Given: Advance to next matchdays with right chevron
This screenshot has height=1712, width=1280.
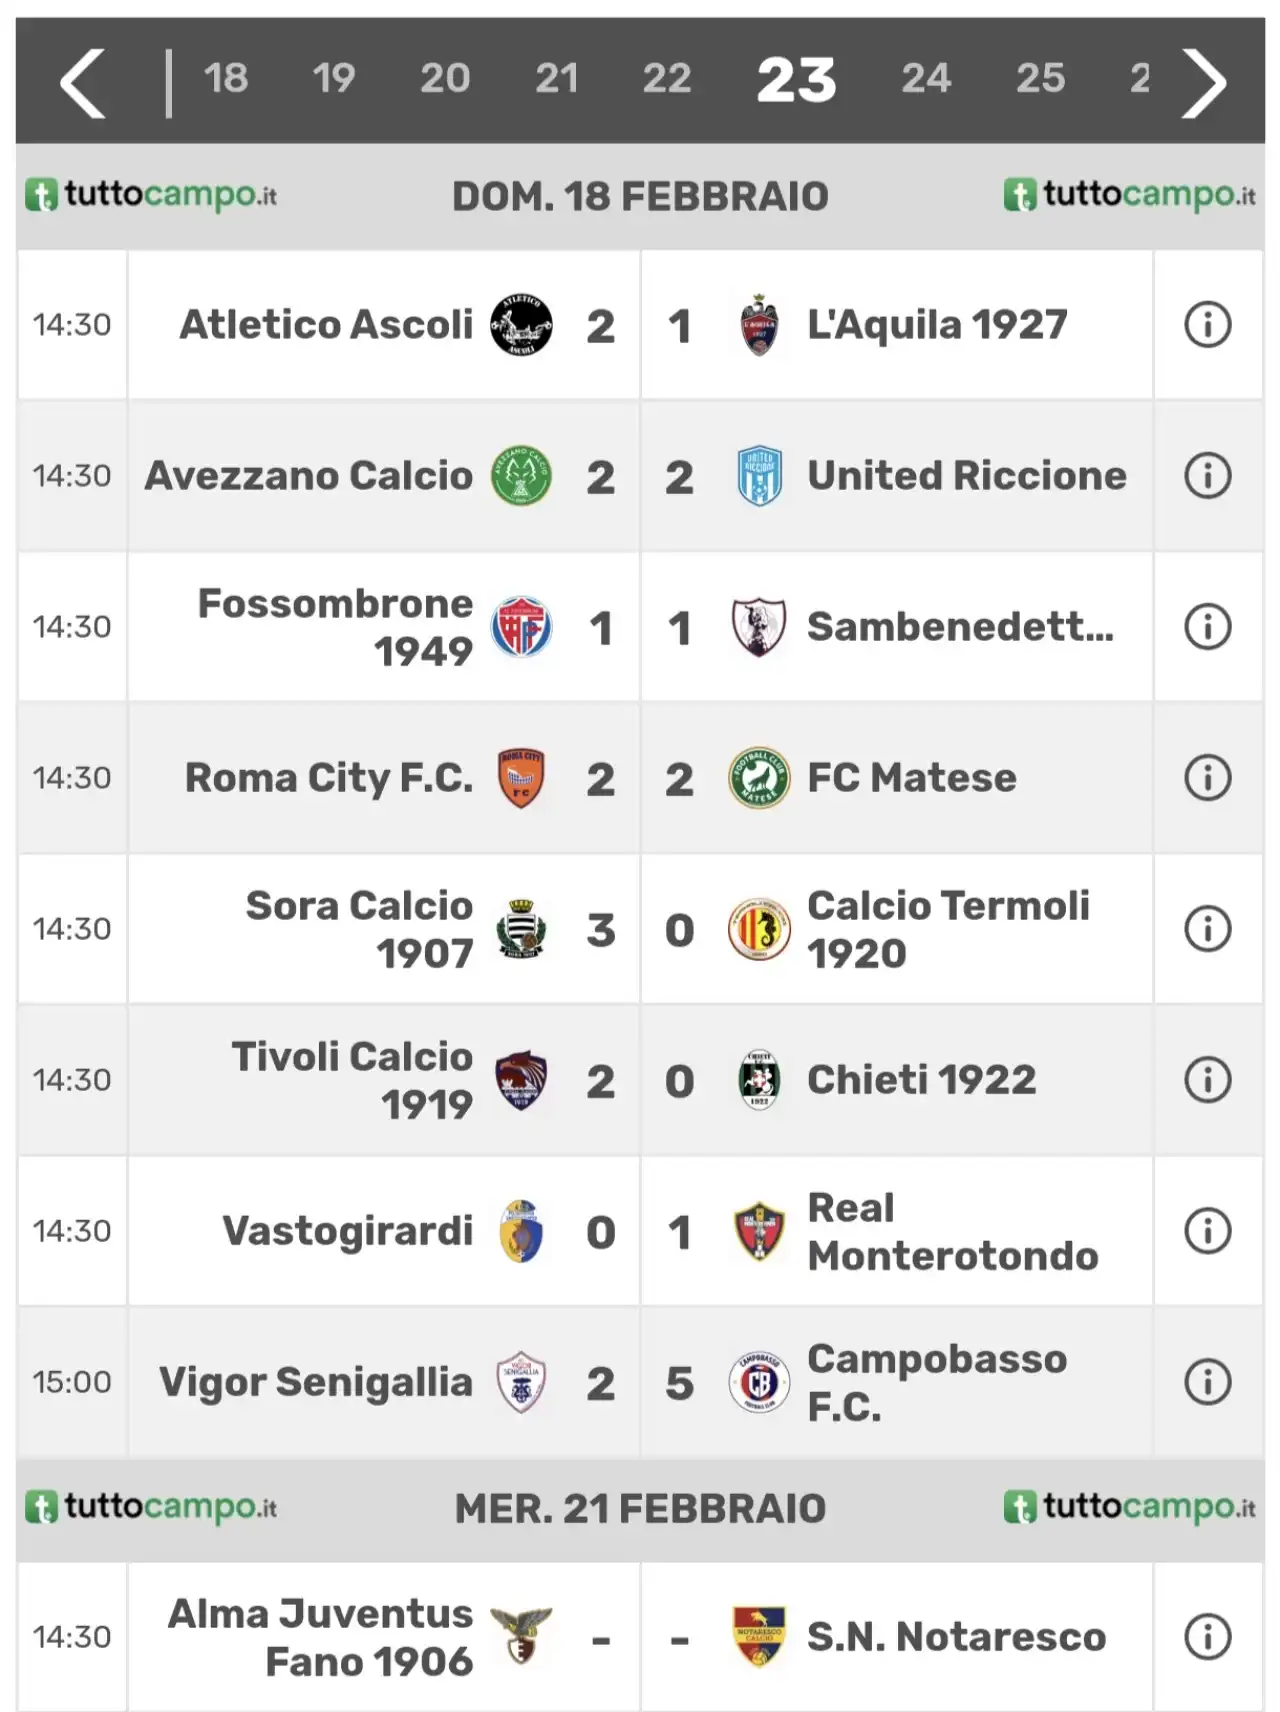Looking at the screenshot, I should [1204, 83].
